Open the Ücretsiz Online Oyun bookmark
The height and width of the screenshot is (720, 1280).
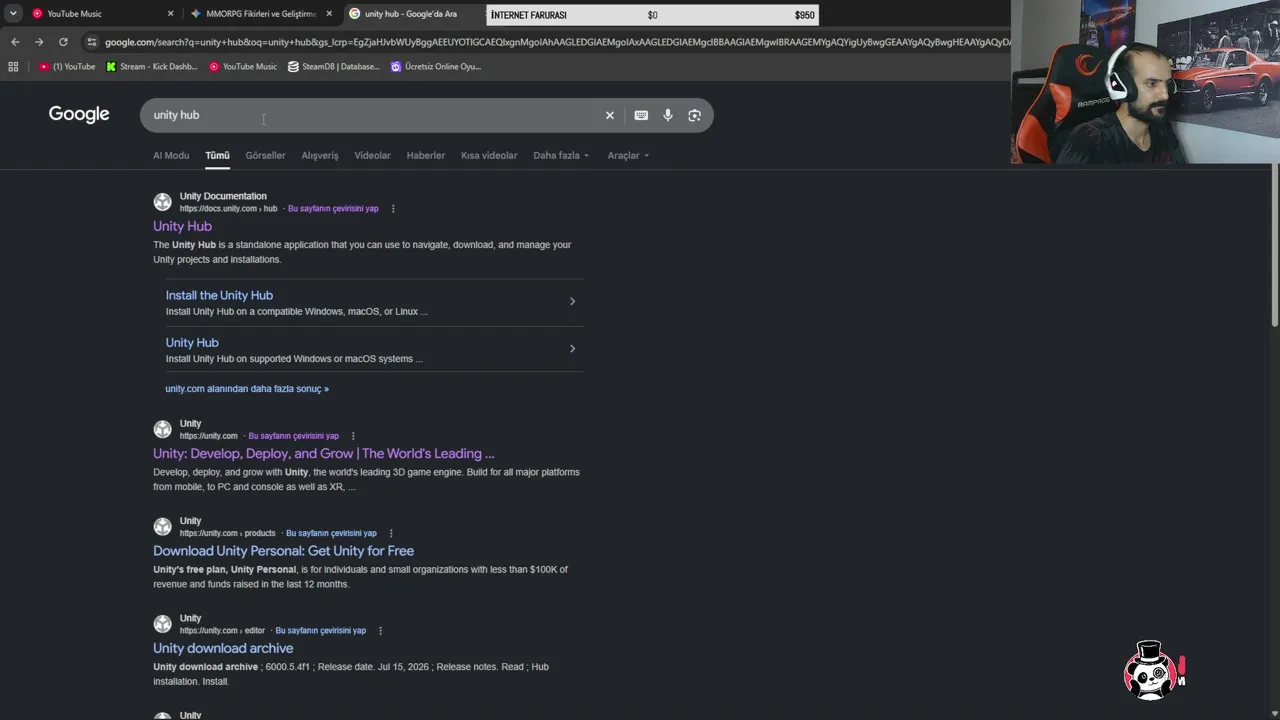[x=436, y=67]
